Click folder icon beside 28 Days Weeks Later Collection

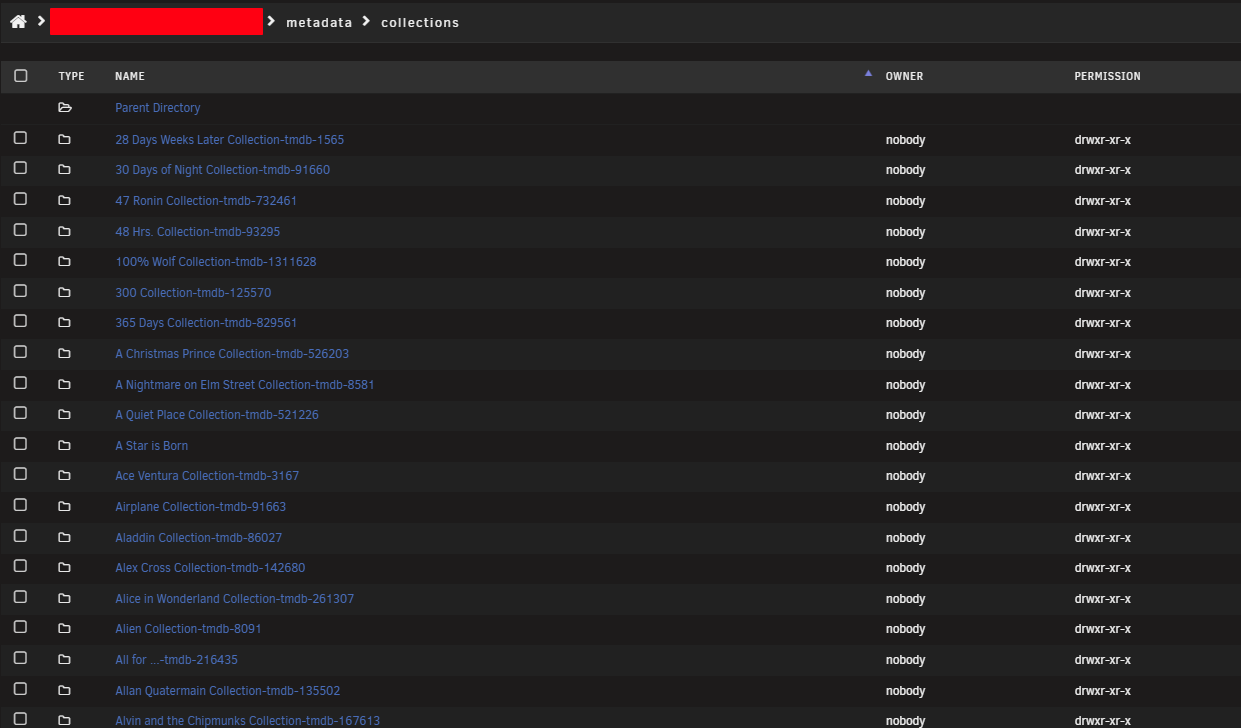(65, 139)
